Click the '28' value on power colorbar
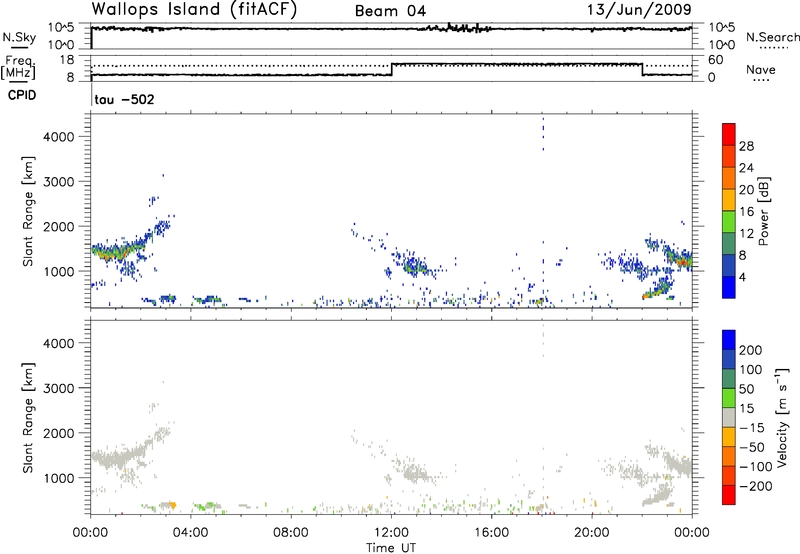Image resolution: width=800 pixels, height=554 pixels. point(746,146)
